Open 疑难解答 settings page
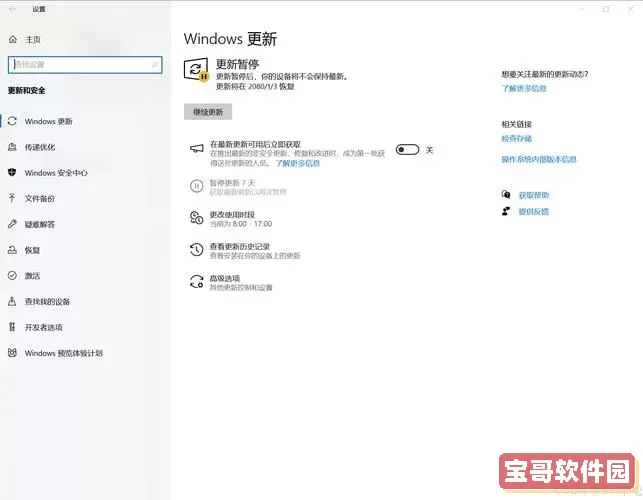 click(40, 224)
